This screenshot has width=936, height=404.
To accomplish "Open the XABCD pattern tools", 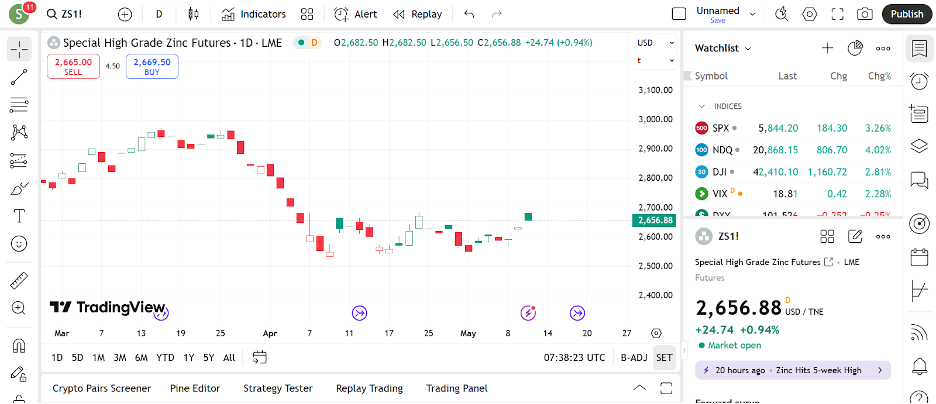I will coord(19,132).
